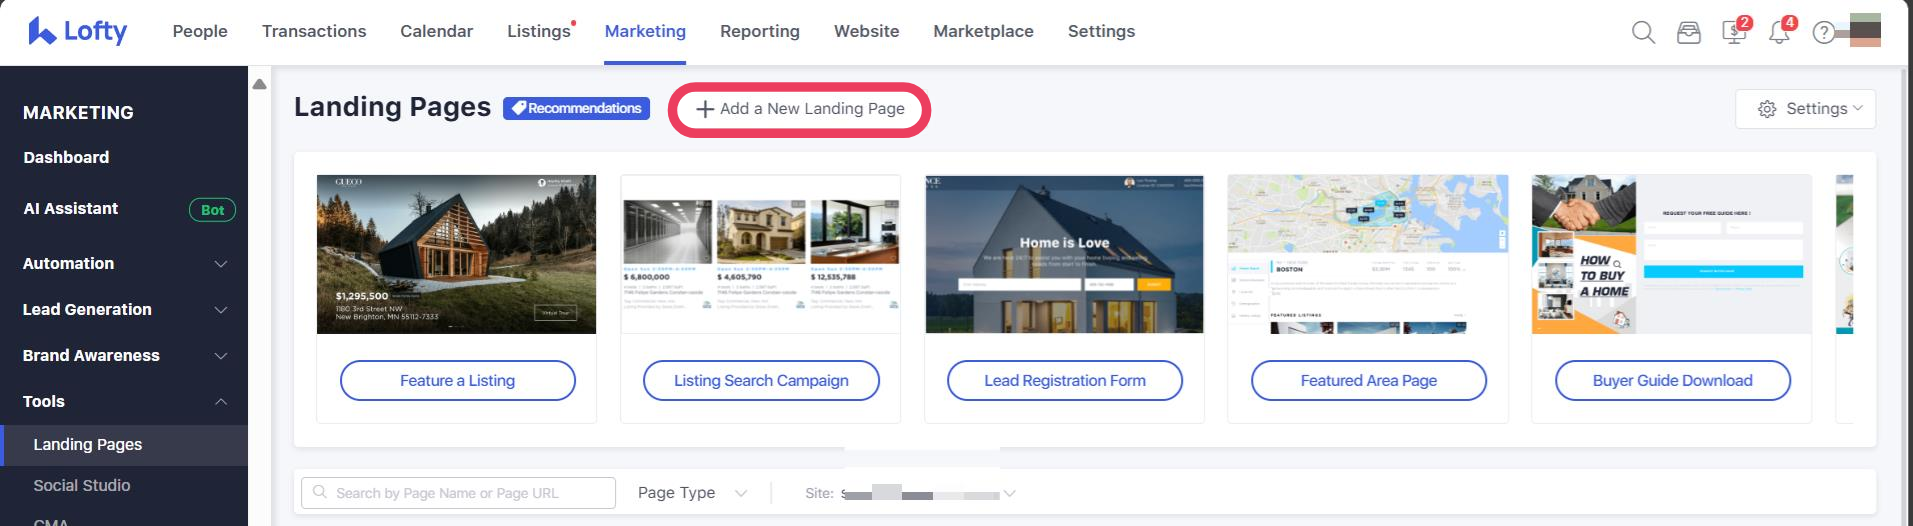Open the search magnifier icon
Image resolution: width=1913 pixels, height=526 pixels.
[1643, 32]
